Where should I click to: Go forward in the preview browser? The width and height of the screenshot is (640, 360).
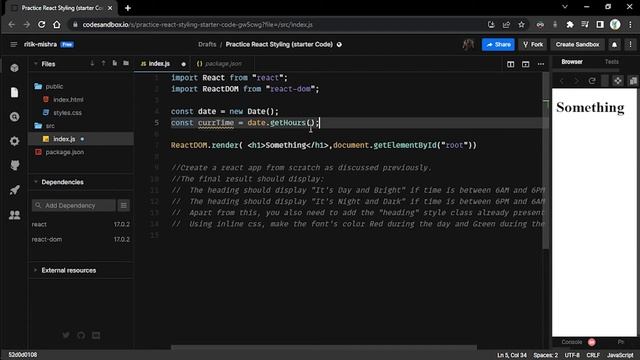tap(576, 81)
